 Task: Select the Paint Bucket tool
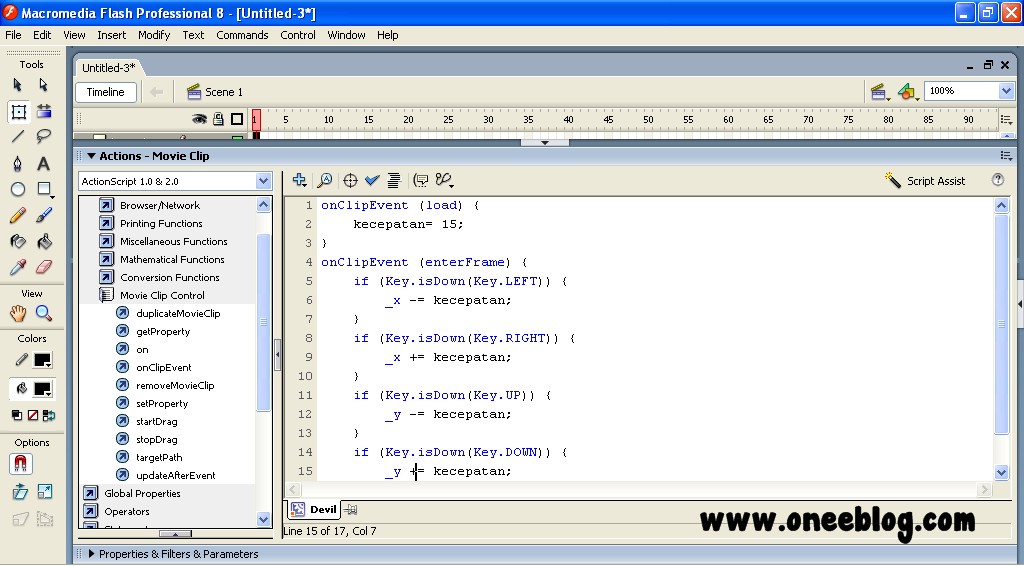(x=43, y=242)
